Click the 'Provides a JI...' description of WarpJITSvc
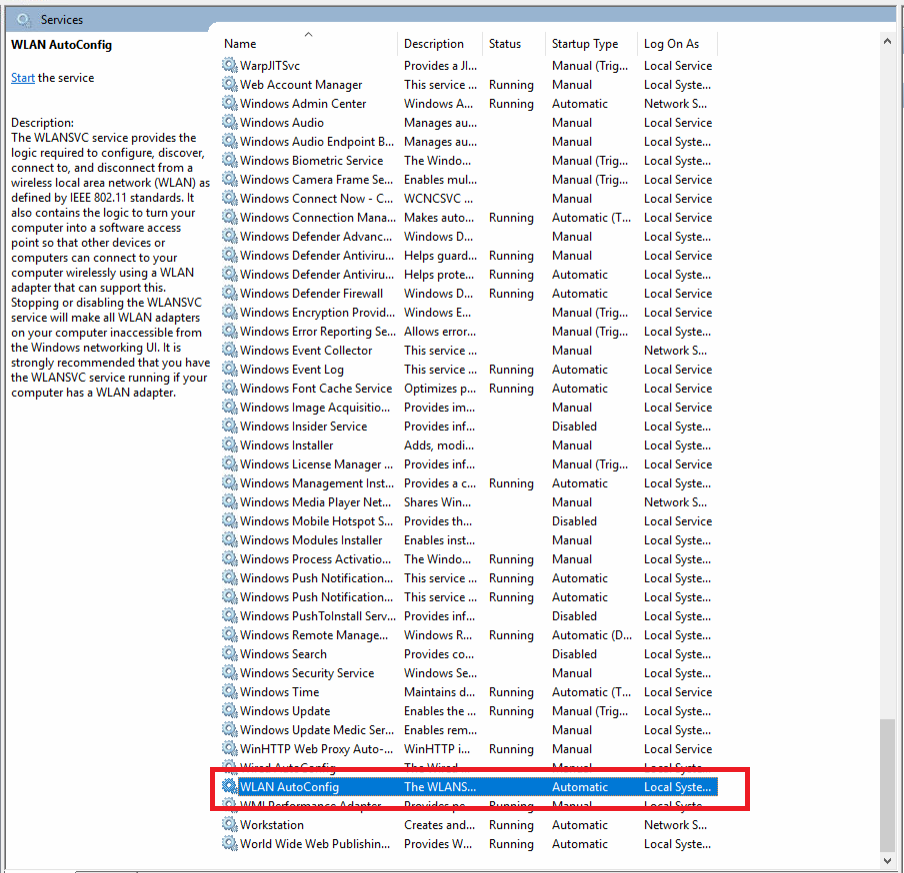 pyautogui.click(x=440, y=66)
